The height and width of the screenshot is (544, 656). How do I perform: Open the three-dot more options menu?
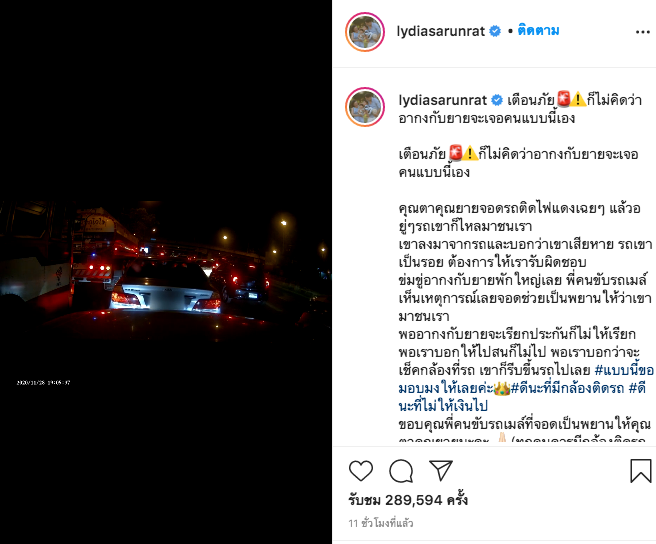point(642,32)
